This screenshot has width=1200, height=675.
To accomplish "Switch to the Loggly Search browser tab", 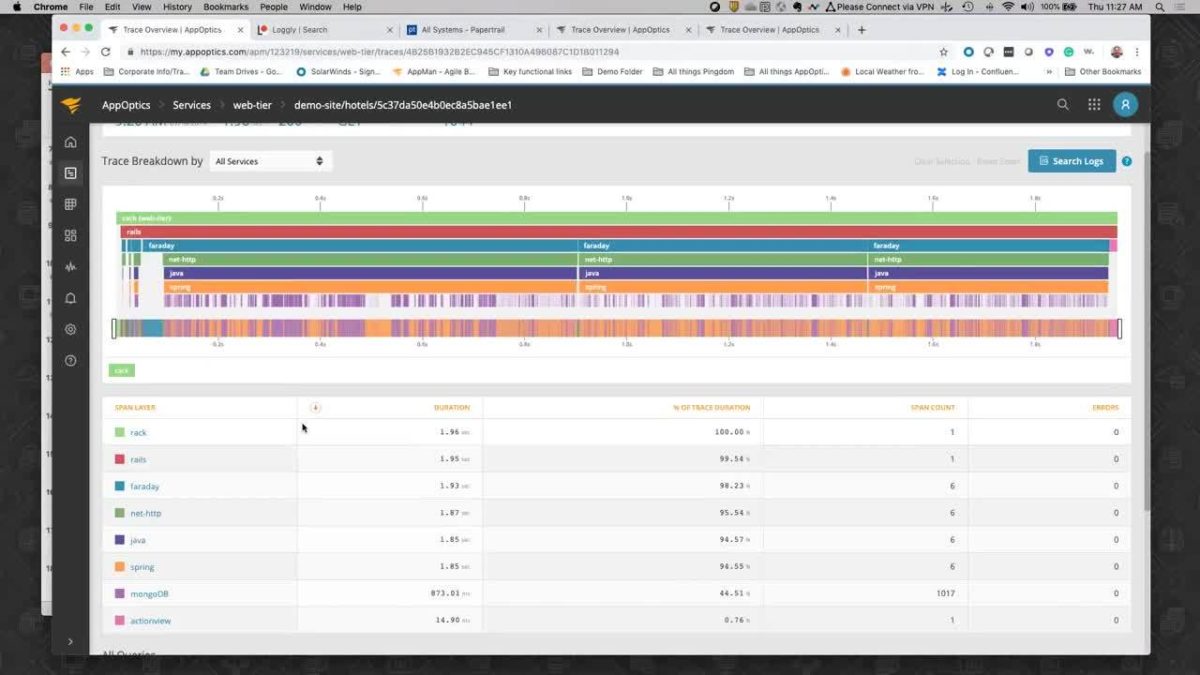I will (x=300, y=29).
